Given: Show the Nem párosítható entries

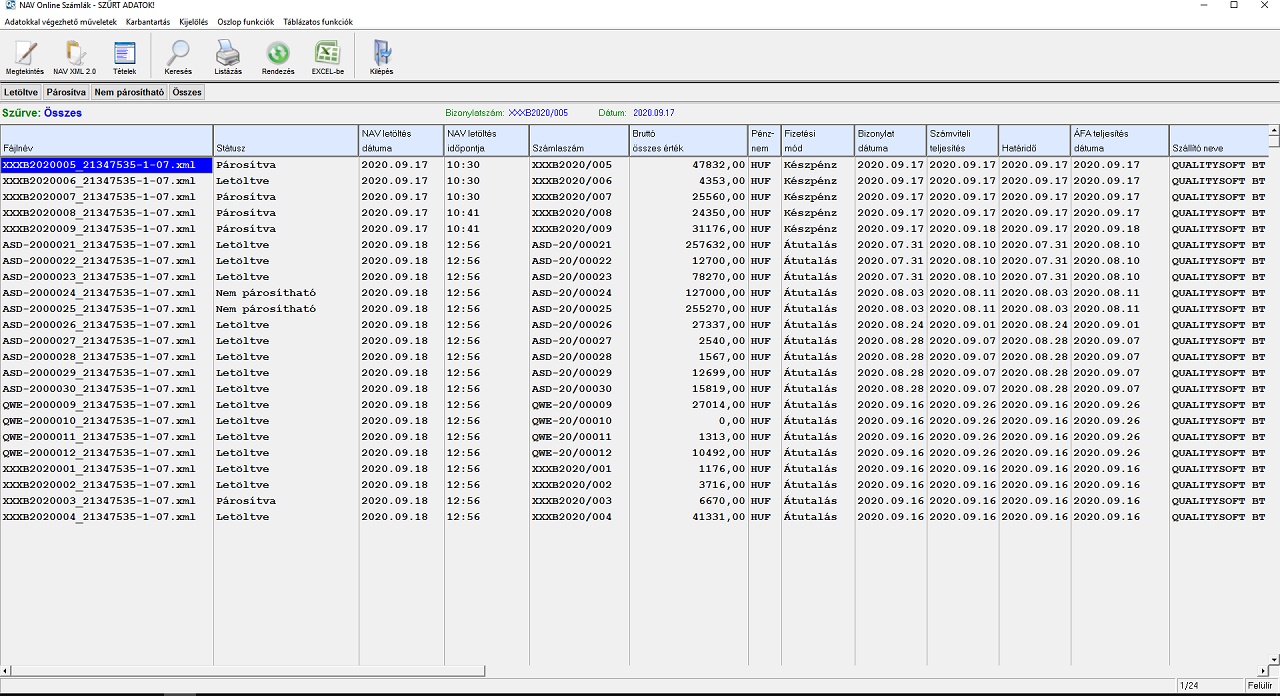Looking at the screenshot, I should click(x=129, y=92).
